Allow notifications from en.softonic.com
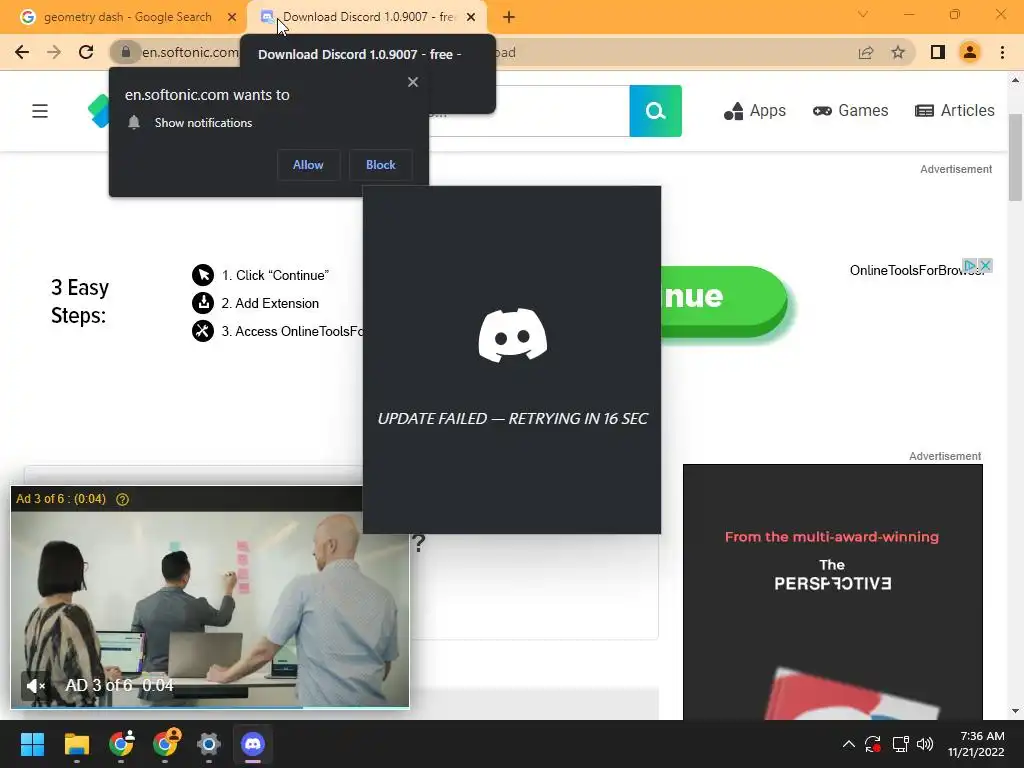Screen dimensions: 1024x768 308,165
